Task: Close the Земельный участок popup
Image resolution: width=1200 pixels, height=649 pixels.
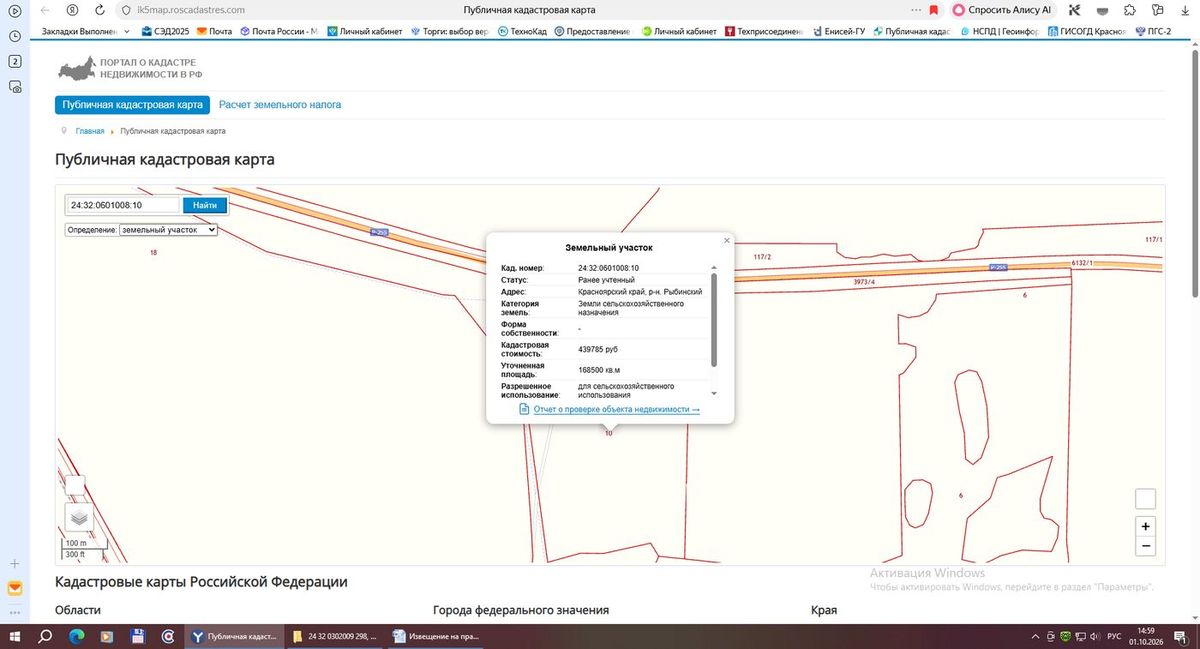Action: 727,240
